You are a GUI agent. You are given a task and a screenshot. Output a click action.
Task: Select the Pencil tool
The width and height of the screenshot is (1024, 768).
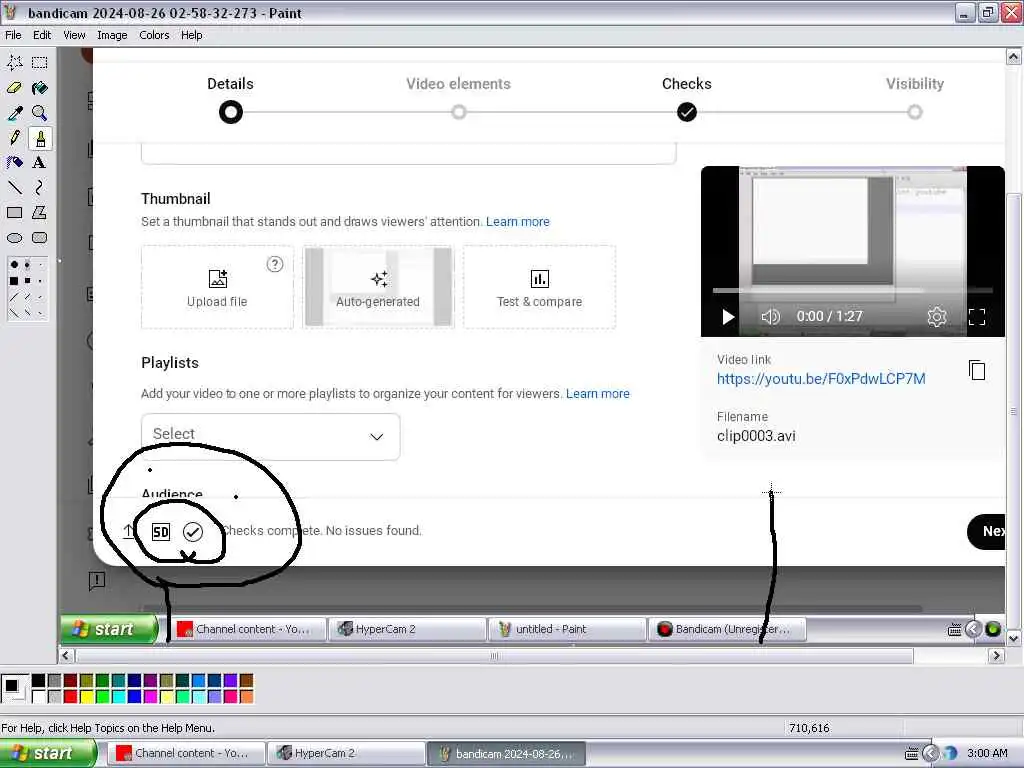(x=14, y=138)
